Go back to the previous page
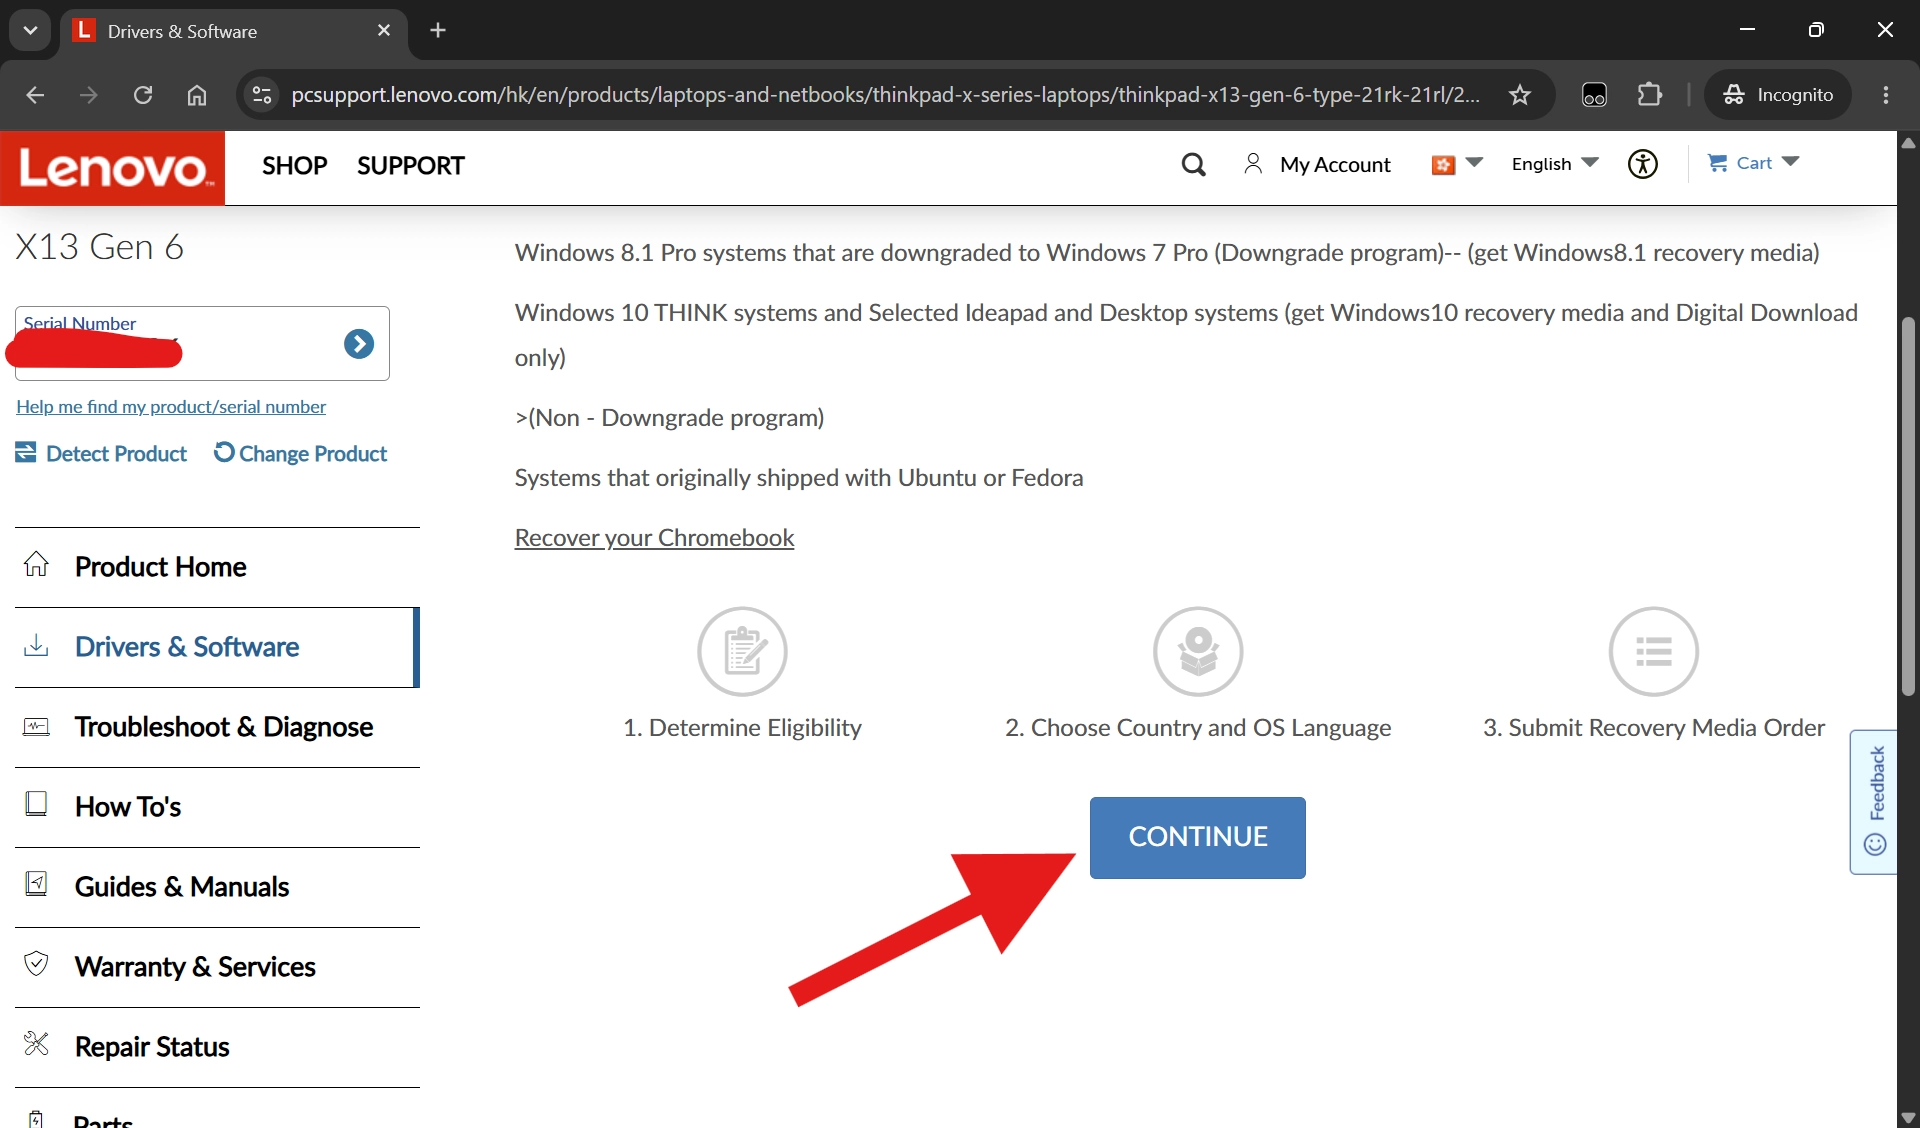The width and height of the screenshot is (1920, 1128). (35, 95)
